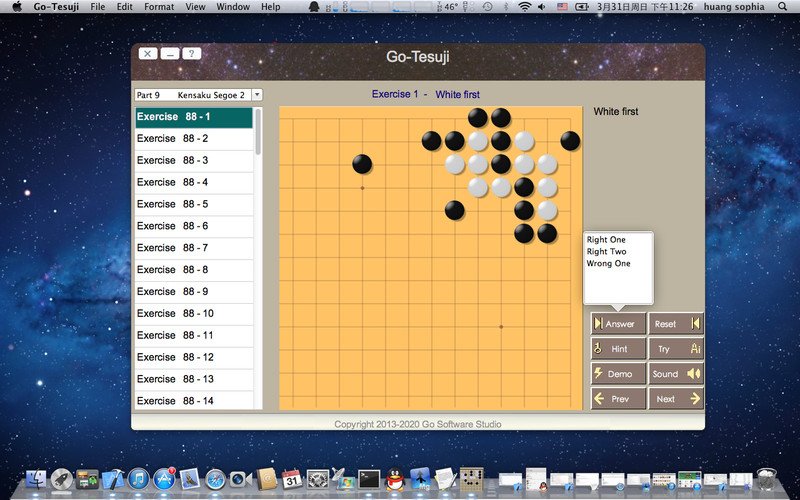
Task: Open Time Machine menu bar icon
Action: [x=488, y=7]
